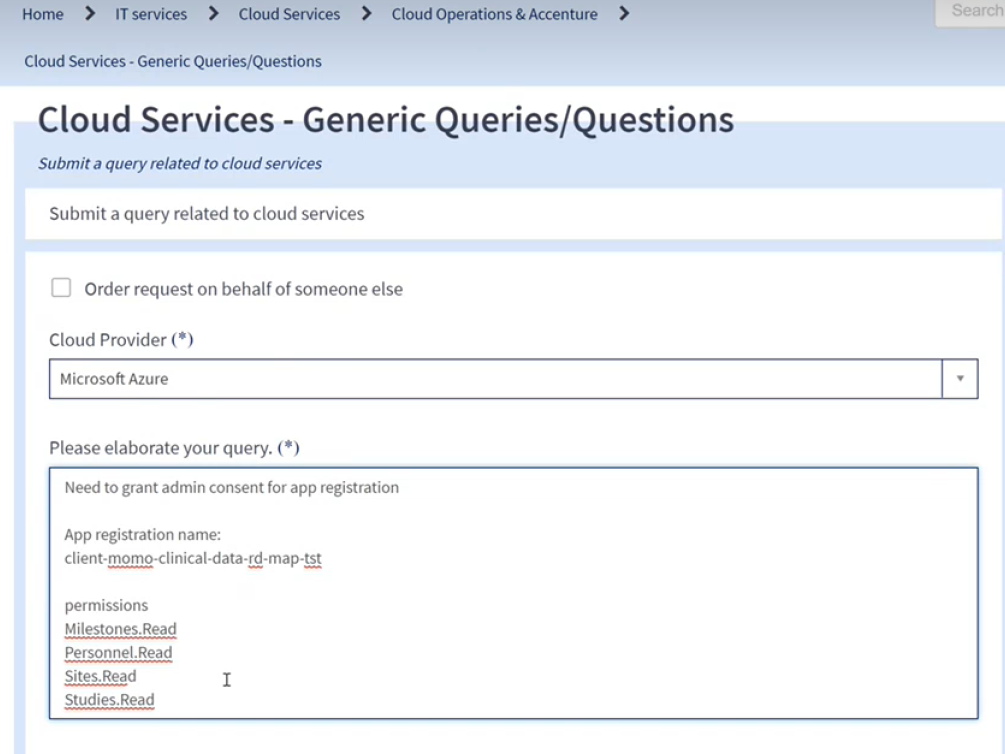Click the Cloud Services - Generic Queries/Questions heading
Screen dimensions: 1005x754
click(x=386, y=120)
